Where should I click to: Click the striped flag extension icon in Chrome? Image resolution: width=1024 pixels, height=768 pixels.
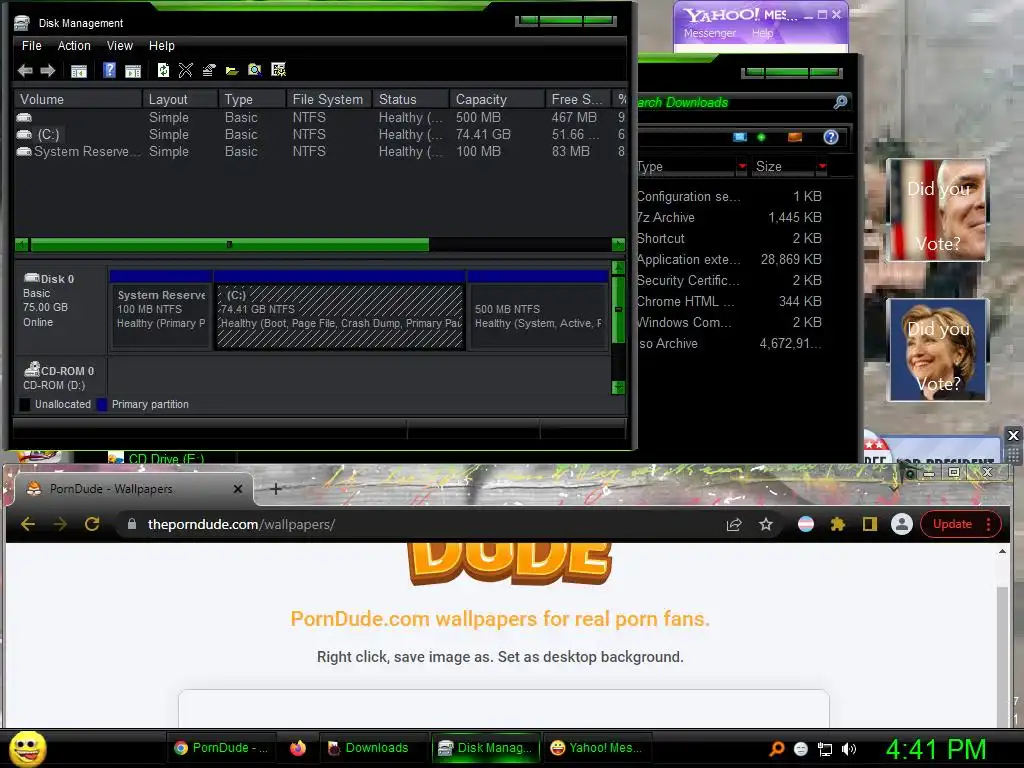pyautogui.click(x=806, y=524)
